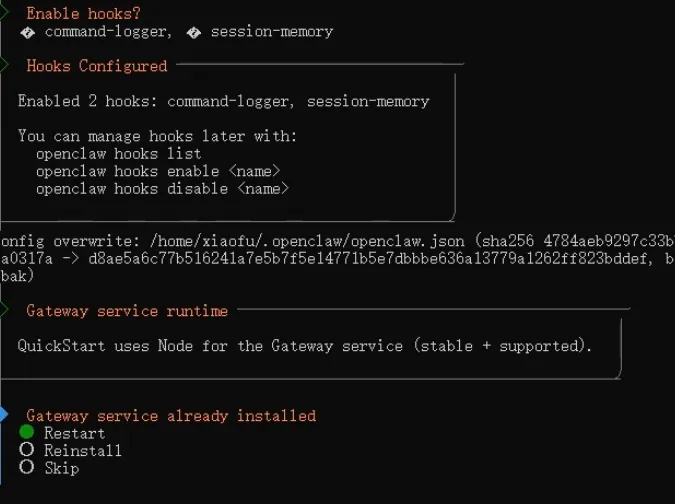The width and height of the screenshot is (675, 504).
Task: Click the openclaw hooks list command
Action: (118, 154)
